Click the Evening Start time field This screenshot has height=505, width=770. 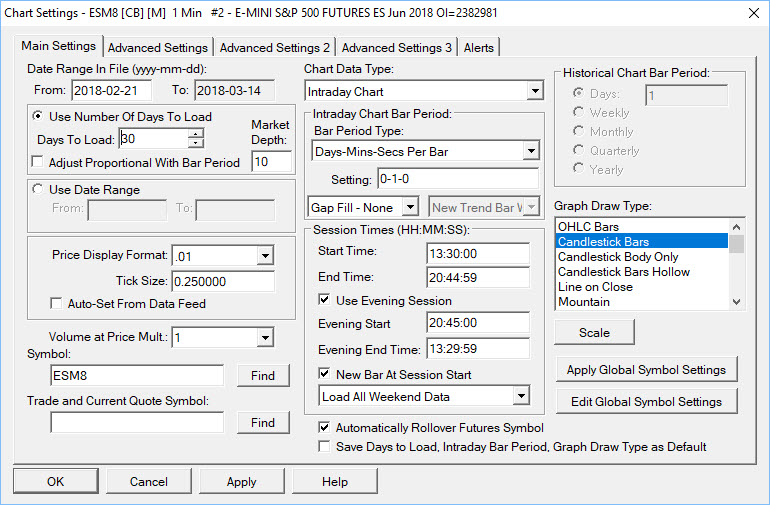click(478, 323)
